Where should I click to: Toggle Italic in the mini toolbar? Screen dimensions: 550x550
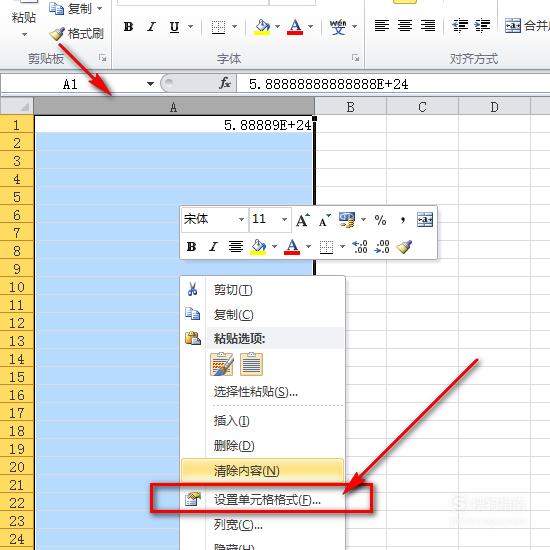[213, 247]
